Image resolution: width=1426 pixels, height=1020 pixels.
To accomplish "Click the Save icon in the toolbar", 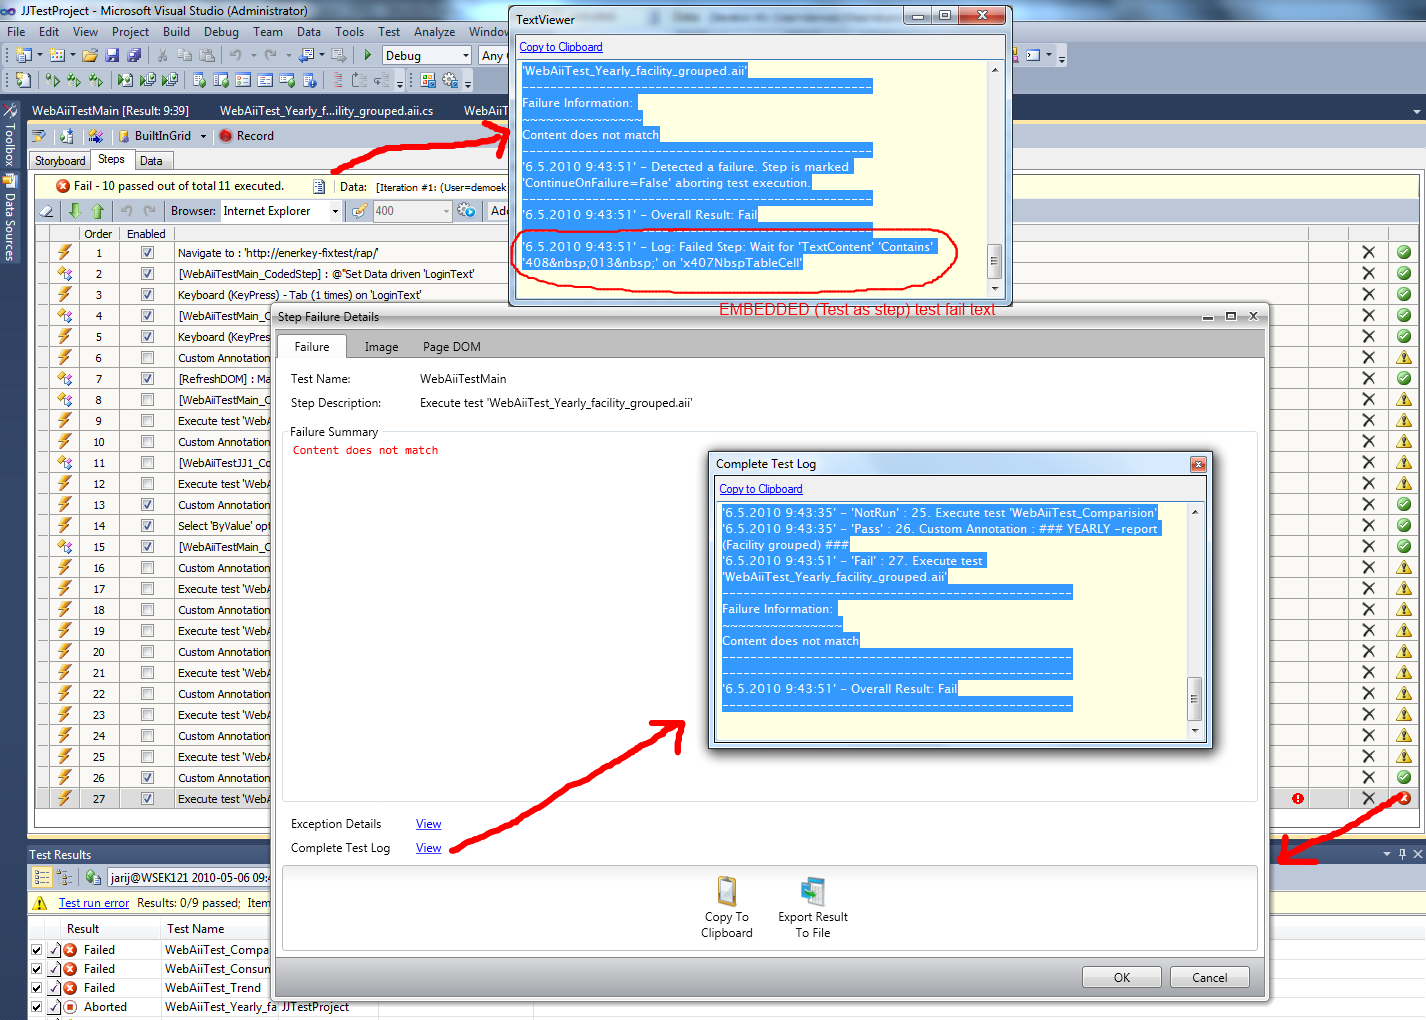I will pos(112,55).
